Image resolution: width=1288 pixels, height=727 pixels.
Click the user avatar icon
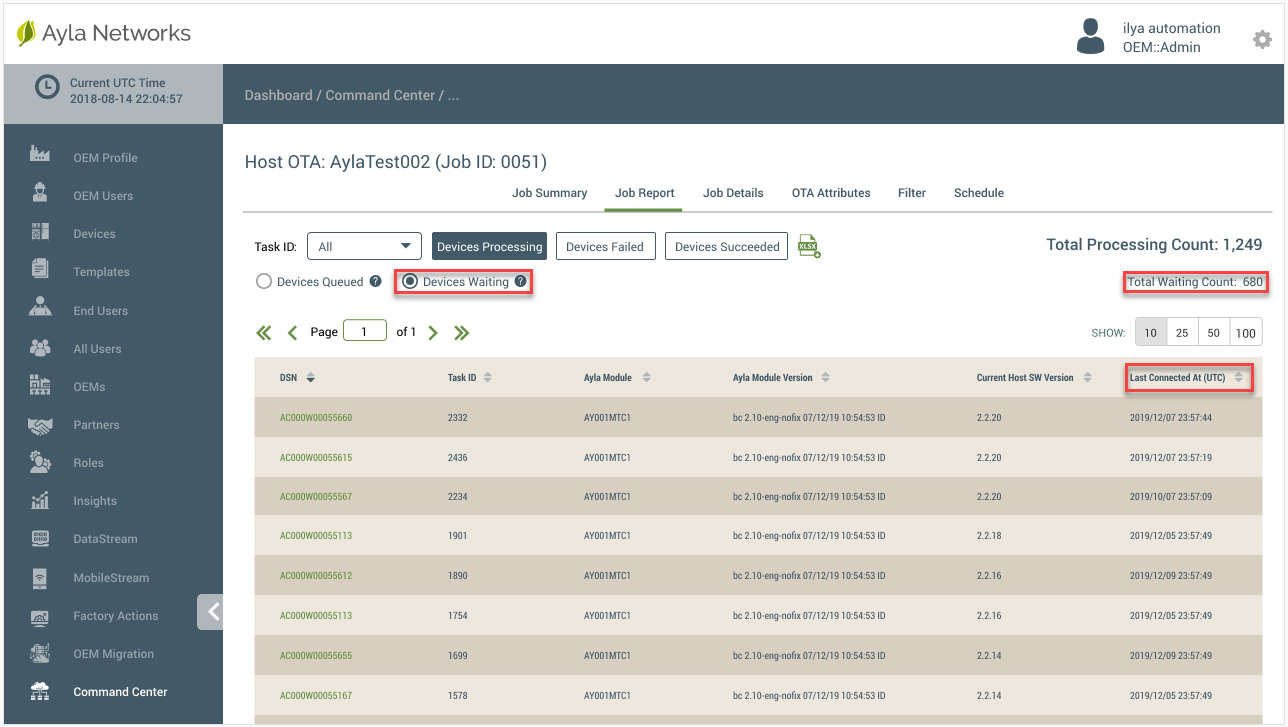click(1090, 37)
